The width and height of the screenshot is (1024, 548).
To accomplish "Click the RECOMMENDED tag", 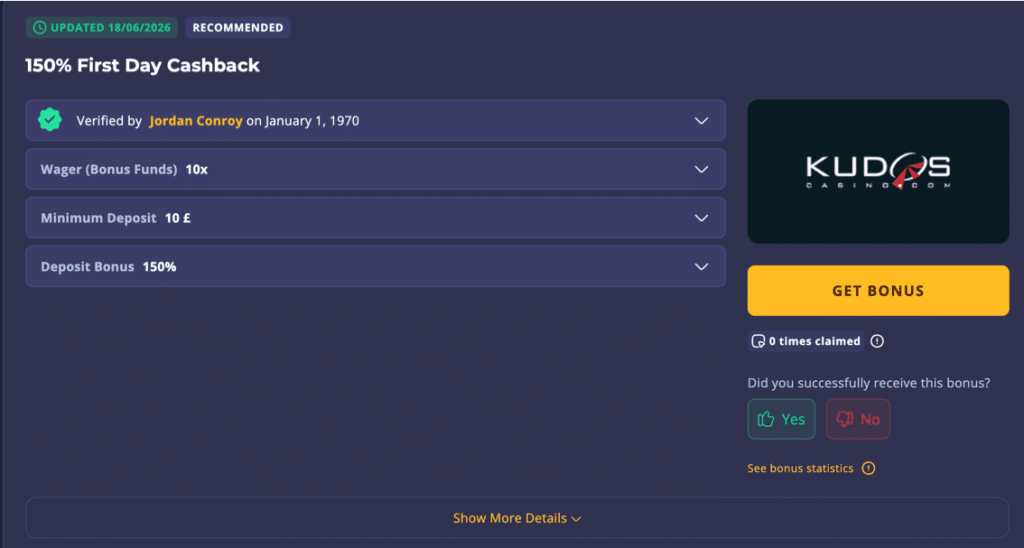I will (x=238, y=27).
